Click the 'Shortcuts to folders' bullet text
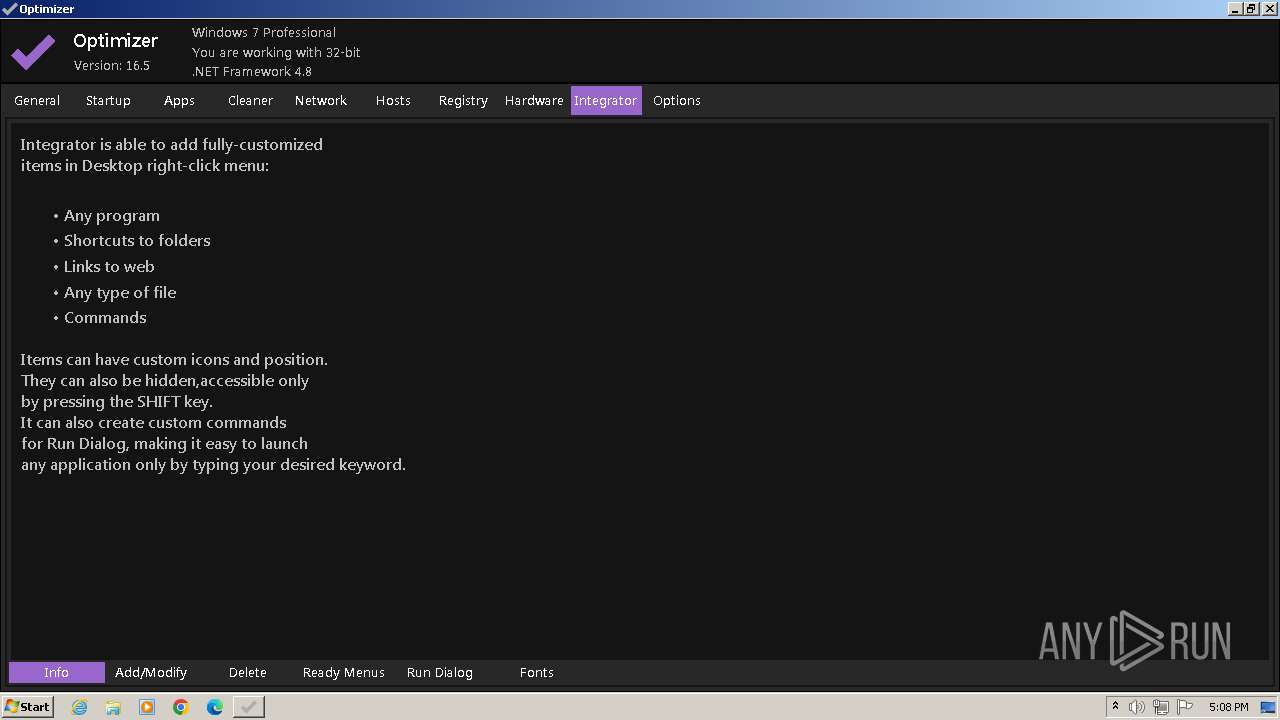Screen dimensions: 1280x720 [x=137, y=240]
